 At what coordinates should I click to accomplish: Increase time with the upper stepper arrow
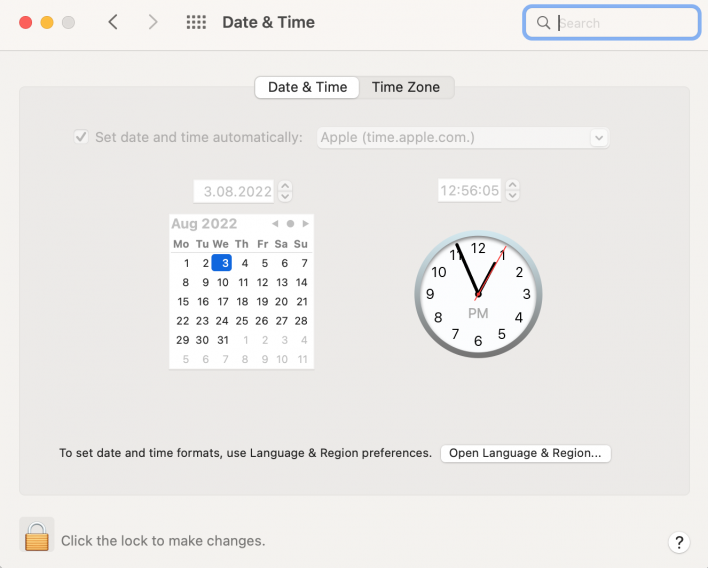pos(512,185)
